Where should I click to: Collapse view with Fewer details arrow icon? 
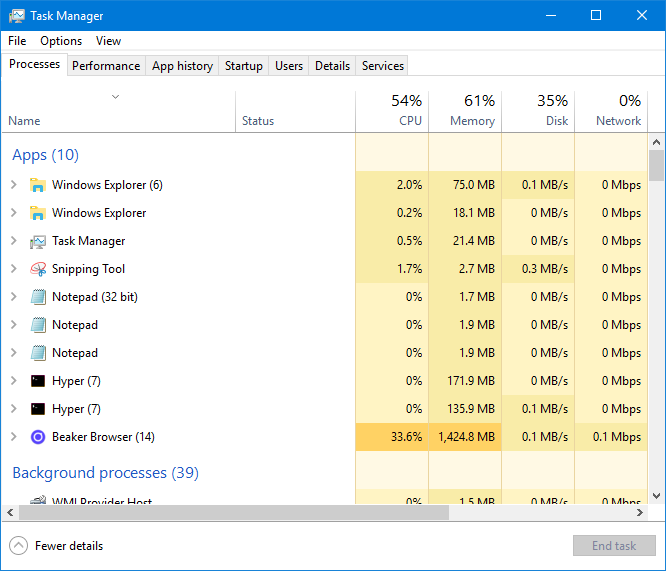pos(18,546)
